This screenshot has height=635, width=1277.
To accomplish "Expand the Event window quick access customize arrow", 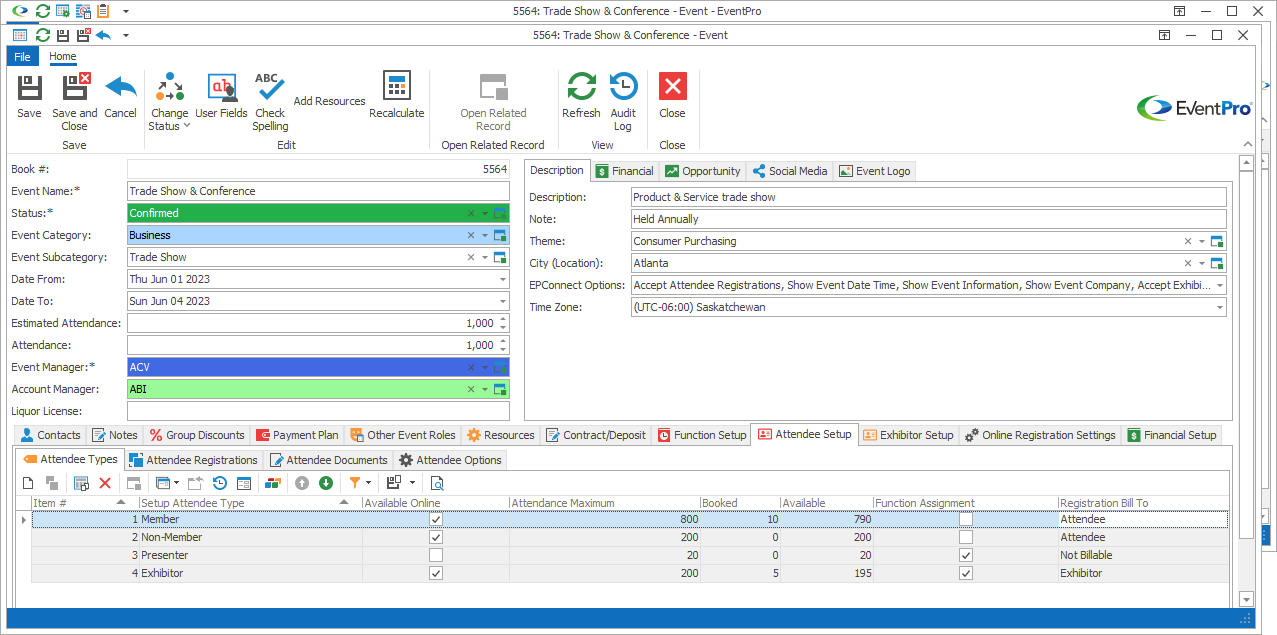I will tap(126, 35).
